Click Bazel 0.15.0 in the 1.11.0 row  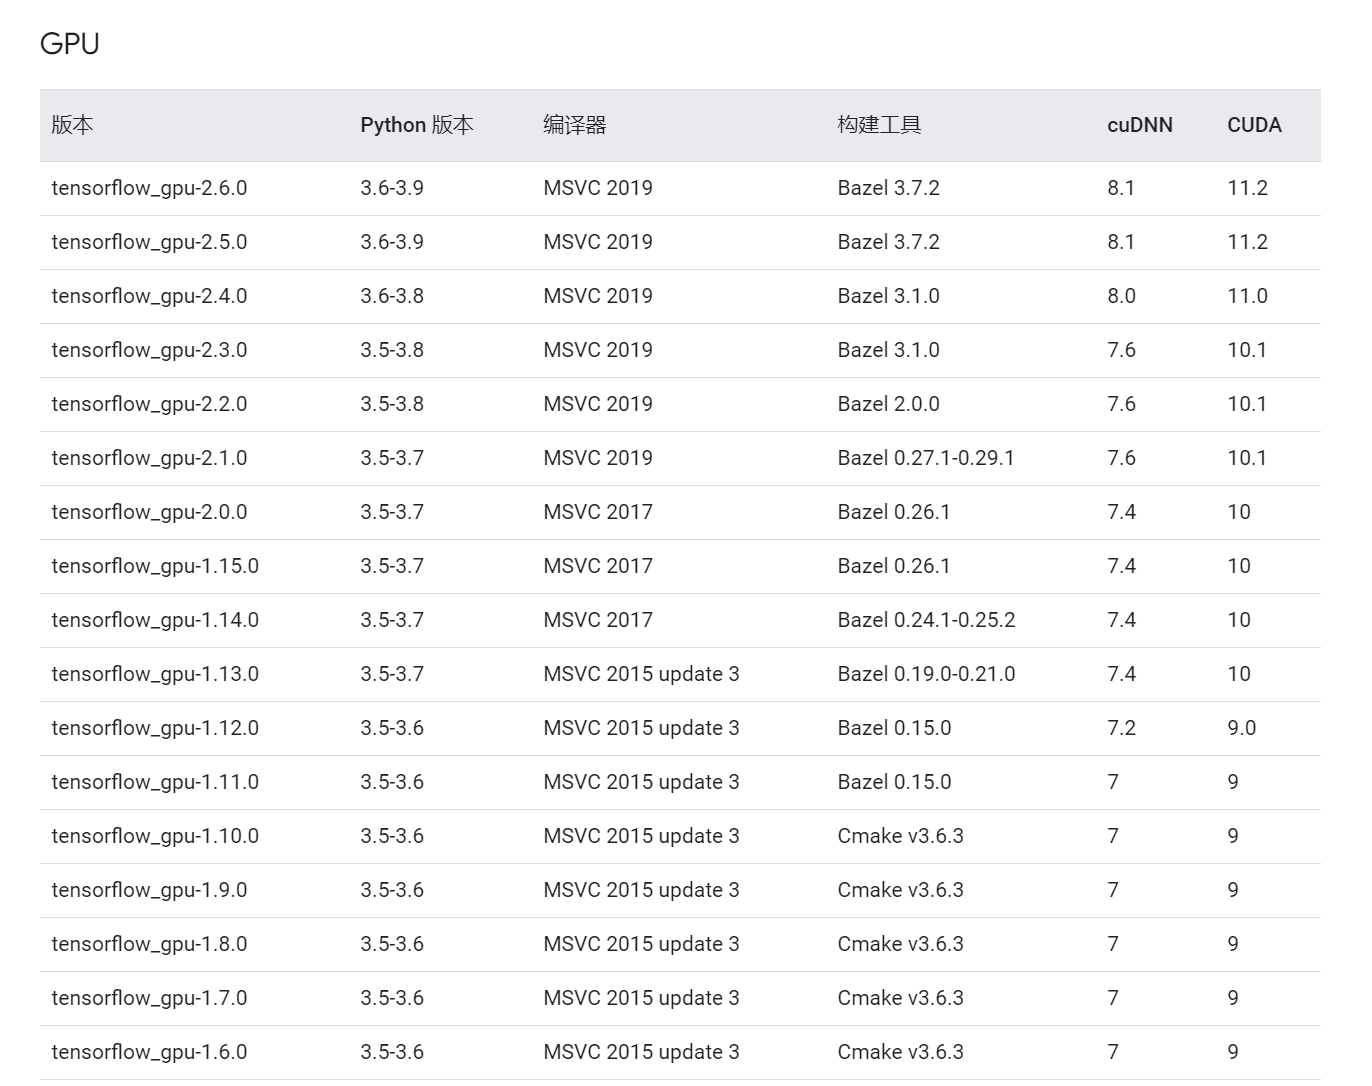(x=894, y=782)
